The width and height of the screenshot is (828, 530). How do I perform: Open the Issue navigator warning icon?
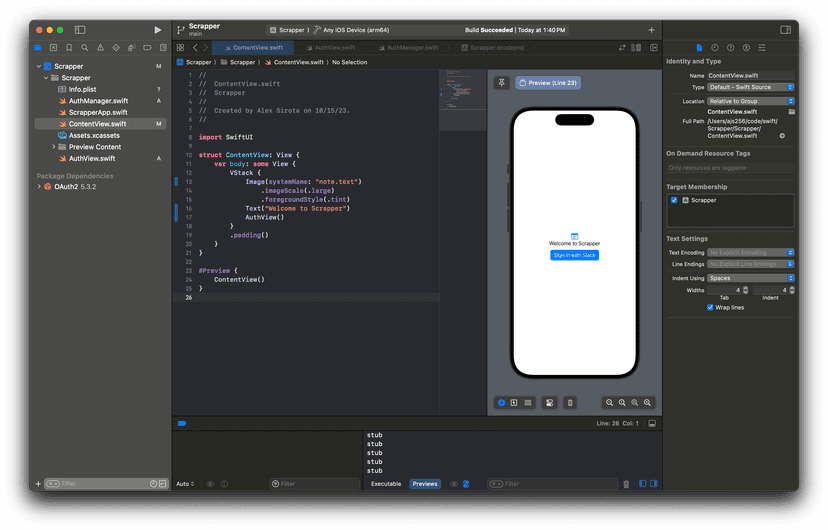pyautogui.click(x=100, y=47)
